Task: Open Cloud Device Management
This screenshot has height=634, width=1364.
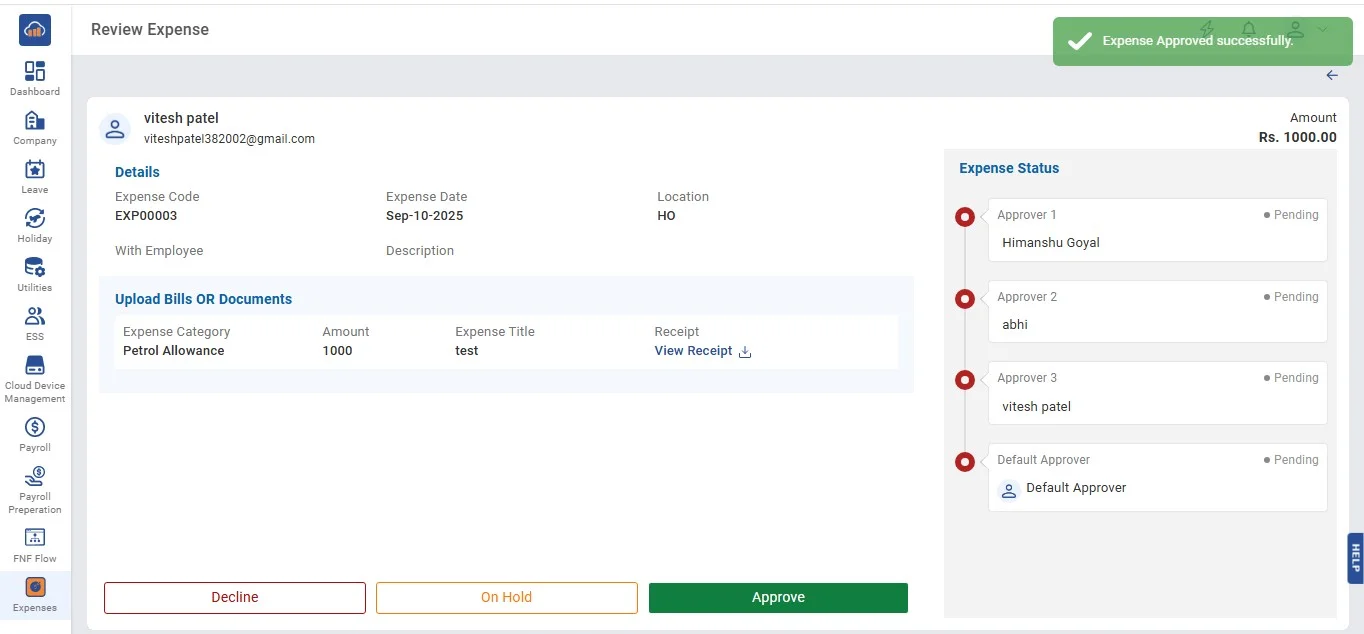Action: tap(35, 378)
